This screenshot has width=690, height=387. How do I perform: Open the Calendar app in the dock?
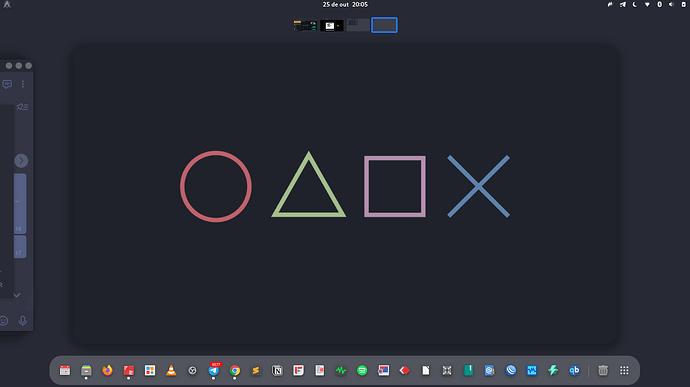click(65, 370)
